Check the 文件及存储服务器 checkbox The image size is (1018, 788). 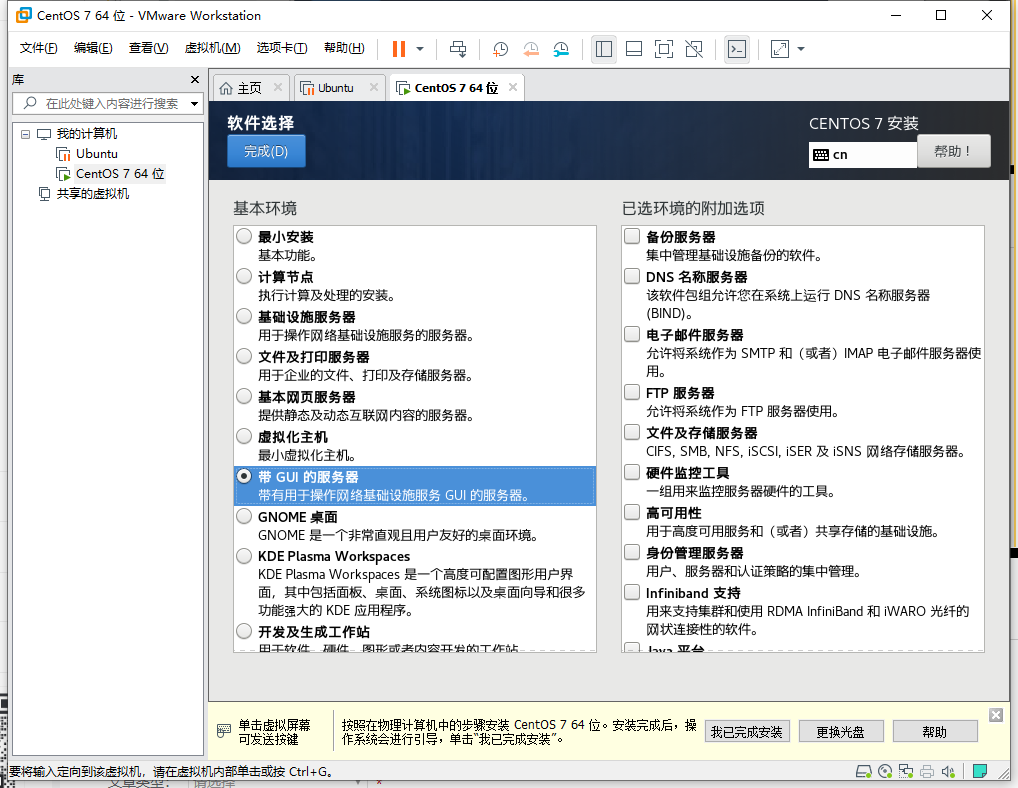[x=632, y=432]
